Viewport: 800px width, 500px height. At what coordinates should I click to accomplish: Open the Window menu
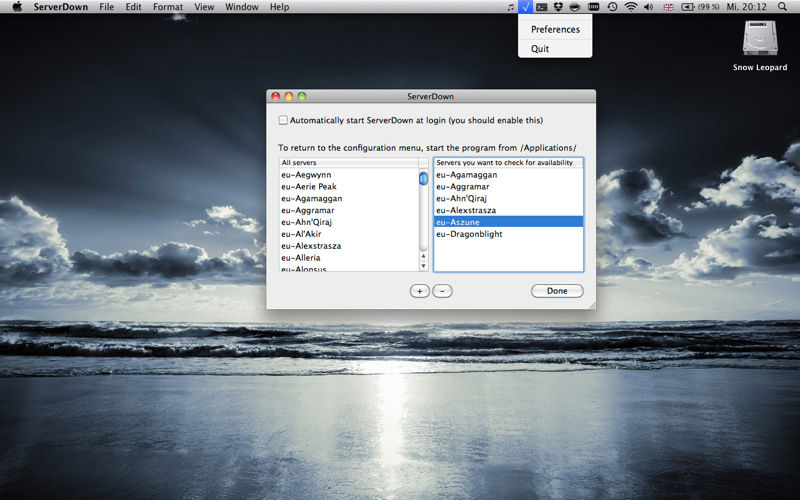point(242,7)
